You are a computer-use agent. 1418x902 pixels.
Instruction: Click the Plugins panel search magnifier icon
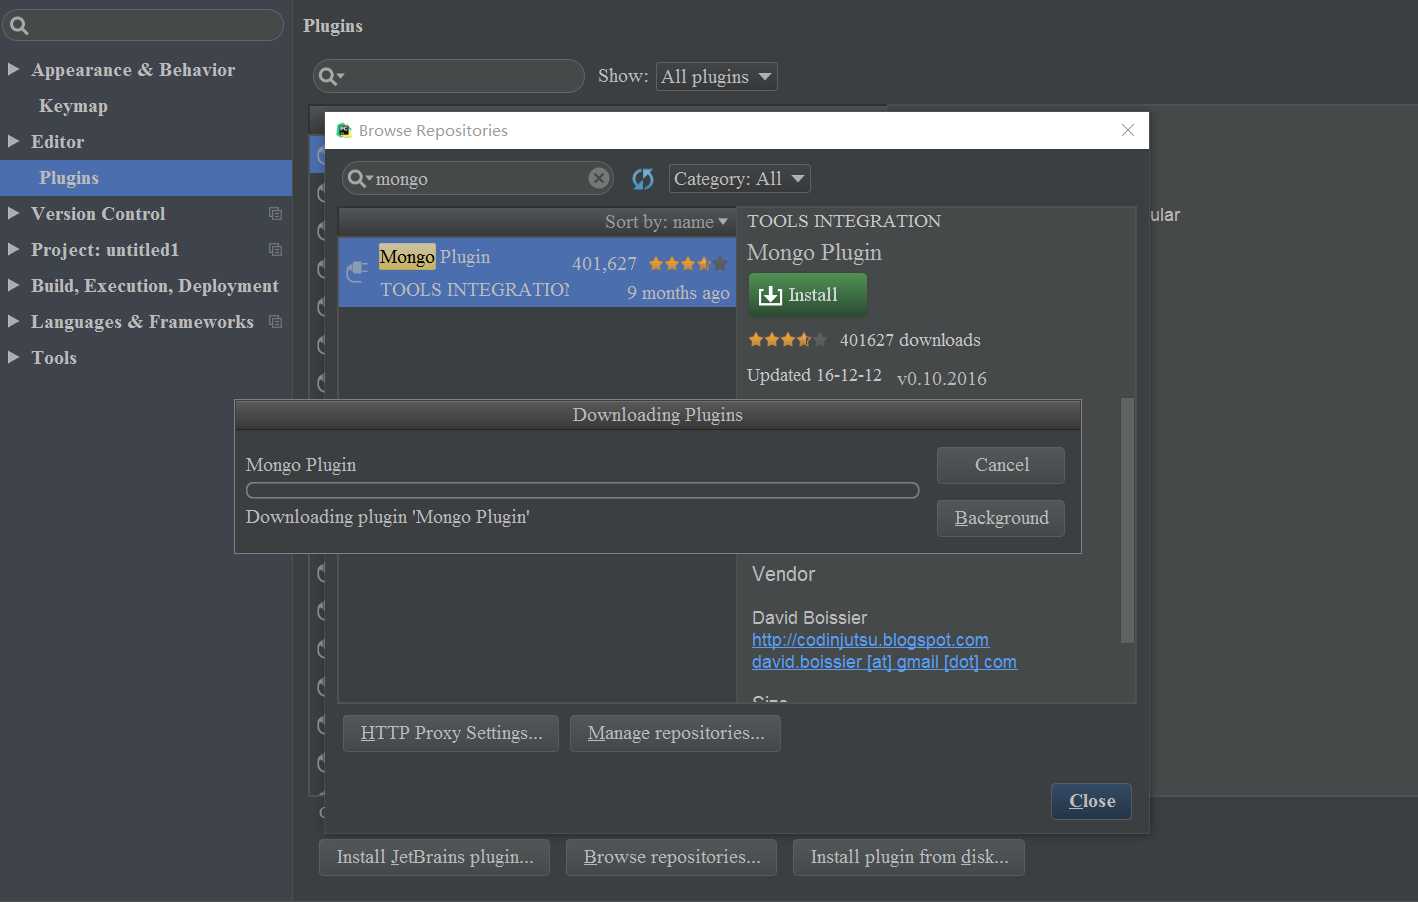pyautogui.click(x=329, y=77)
